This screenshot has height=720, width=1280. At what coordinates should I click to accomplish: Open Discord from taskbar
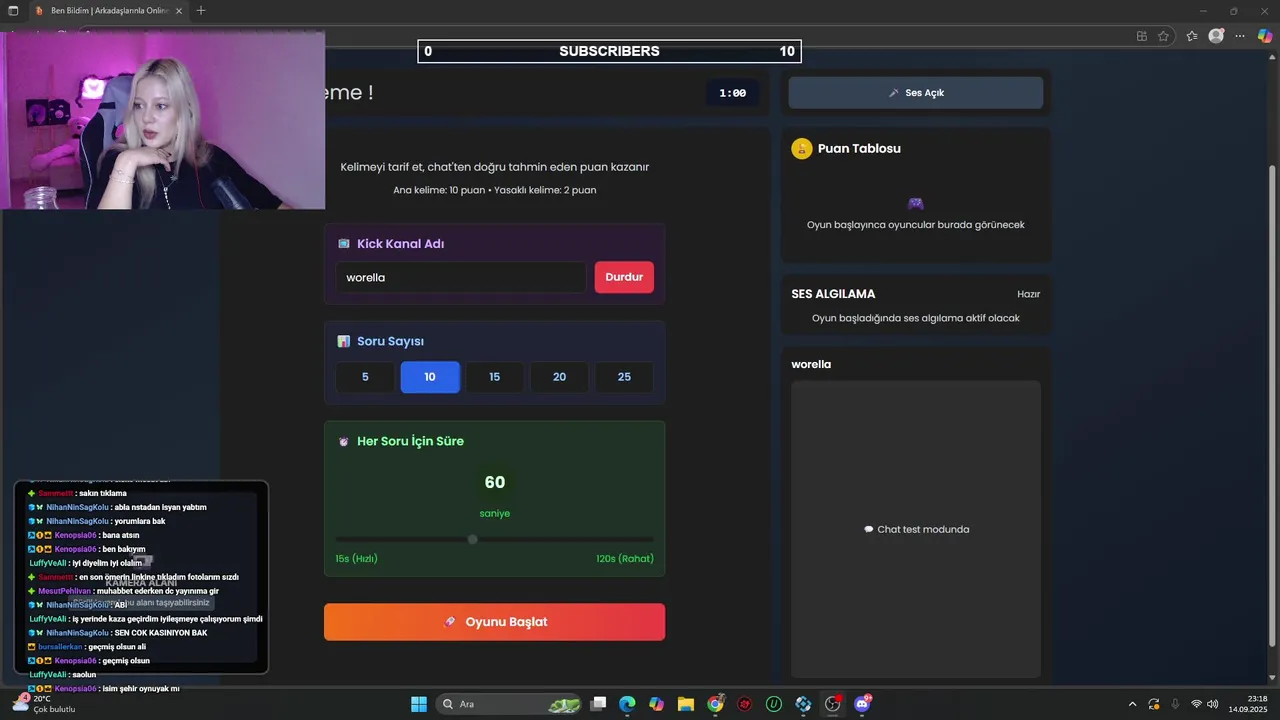point(862,704)
